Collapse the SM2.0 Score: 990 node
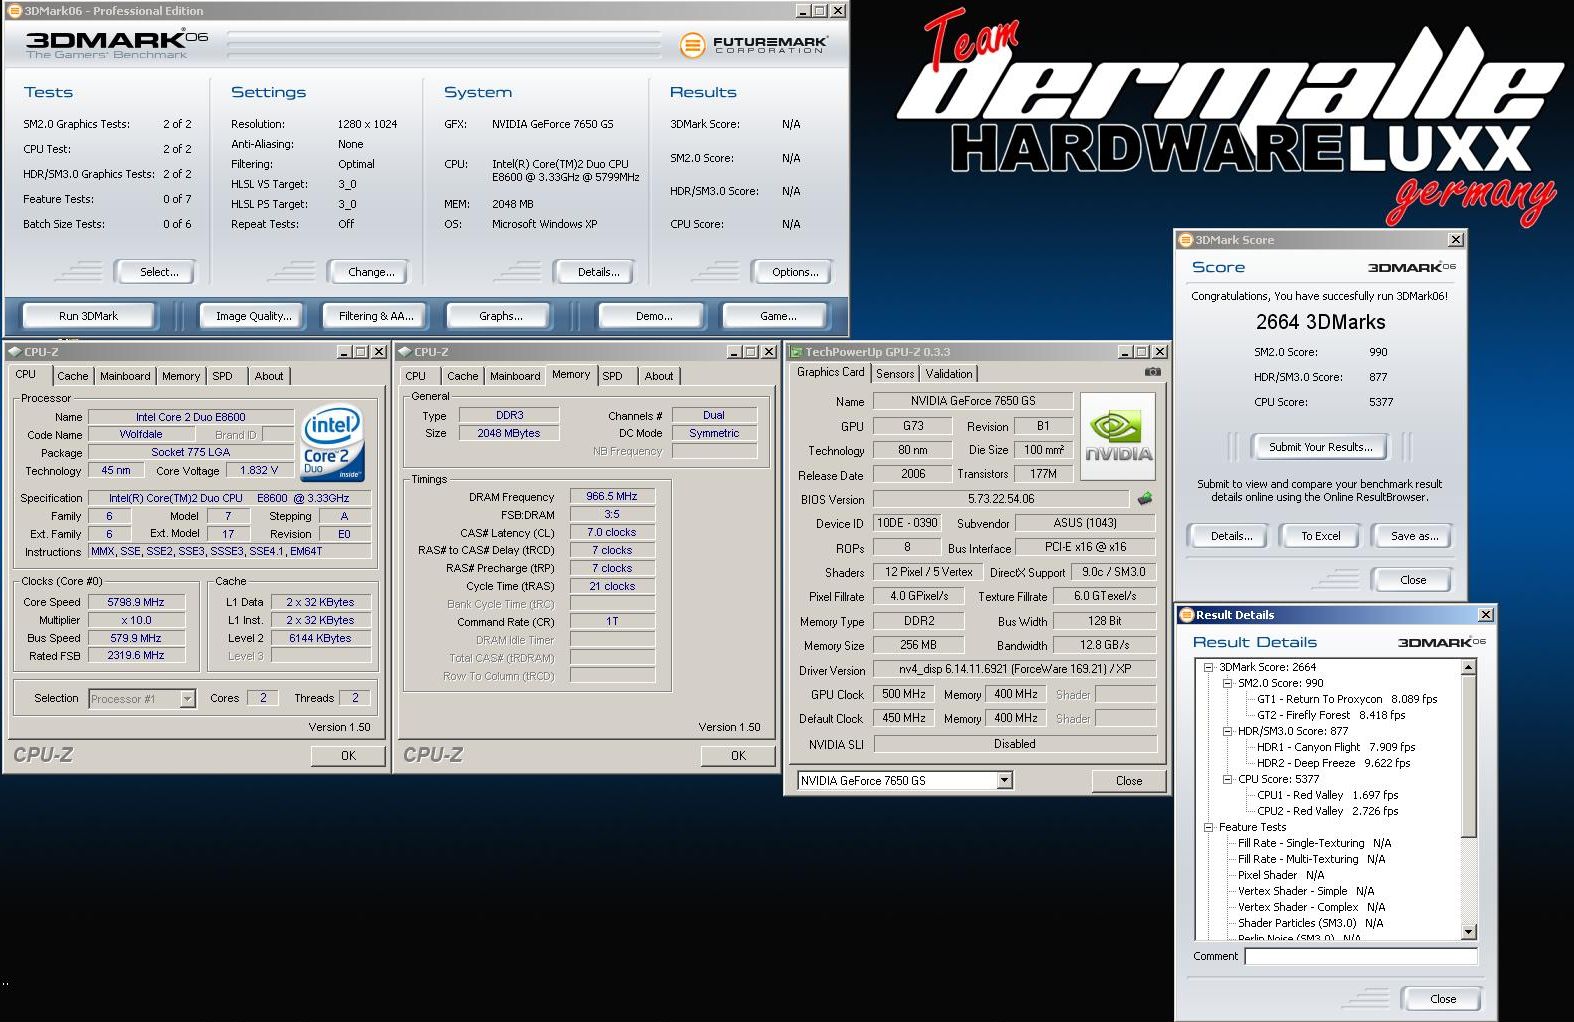 [1227, 683]
